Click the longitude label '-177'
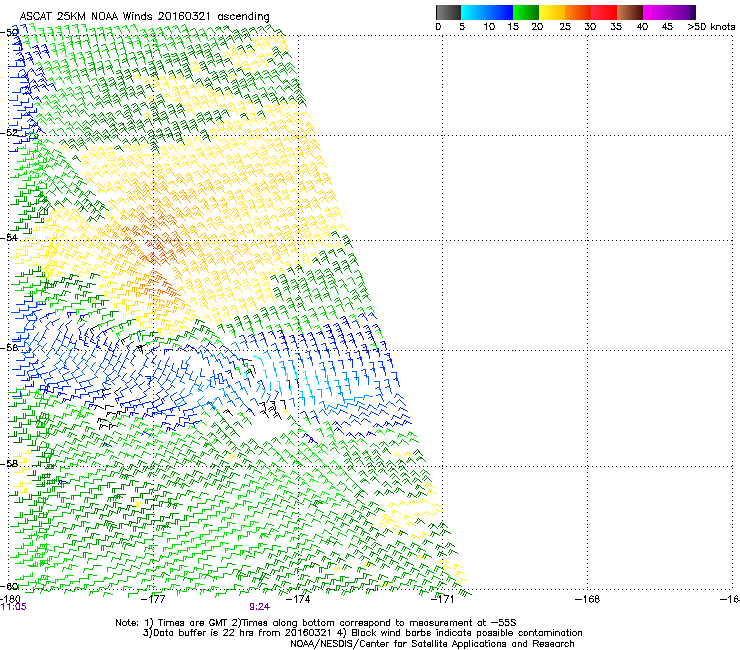The width and height of the screenshot is (740, 650). pos(154,599)
